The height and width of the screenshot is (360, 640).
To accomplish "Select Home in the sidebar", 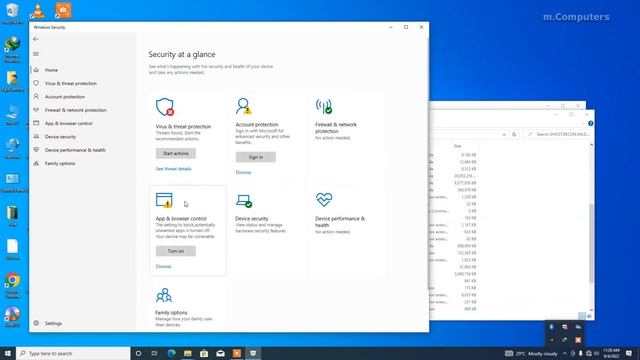I will tap(51, 70).
